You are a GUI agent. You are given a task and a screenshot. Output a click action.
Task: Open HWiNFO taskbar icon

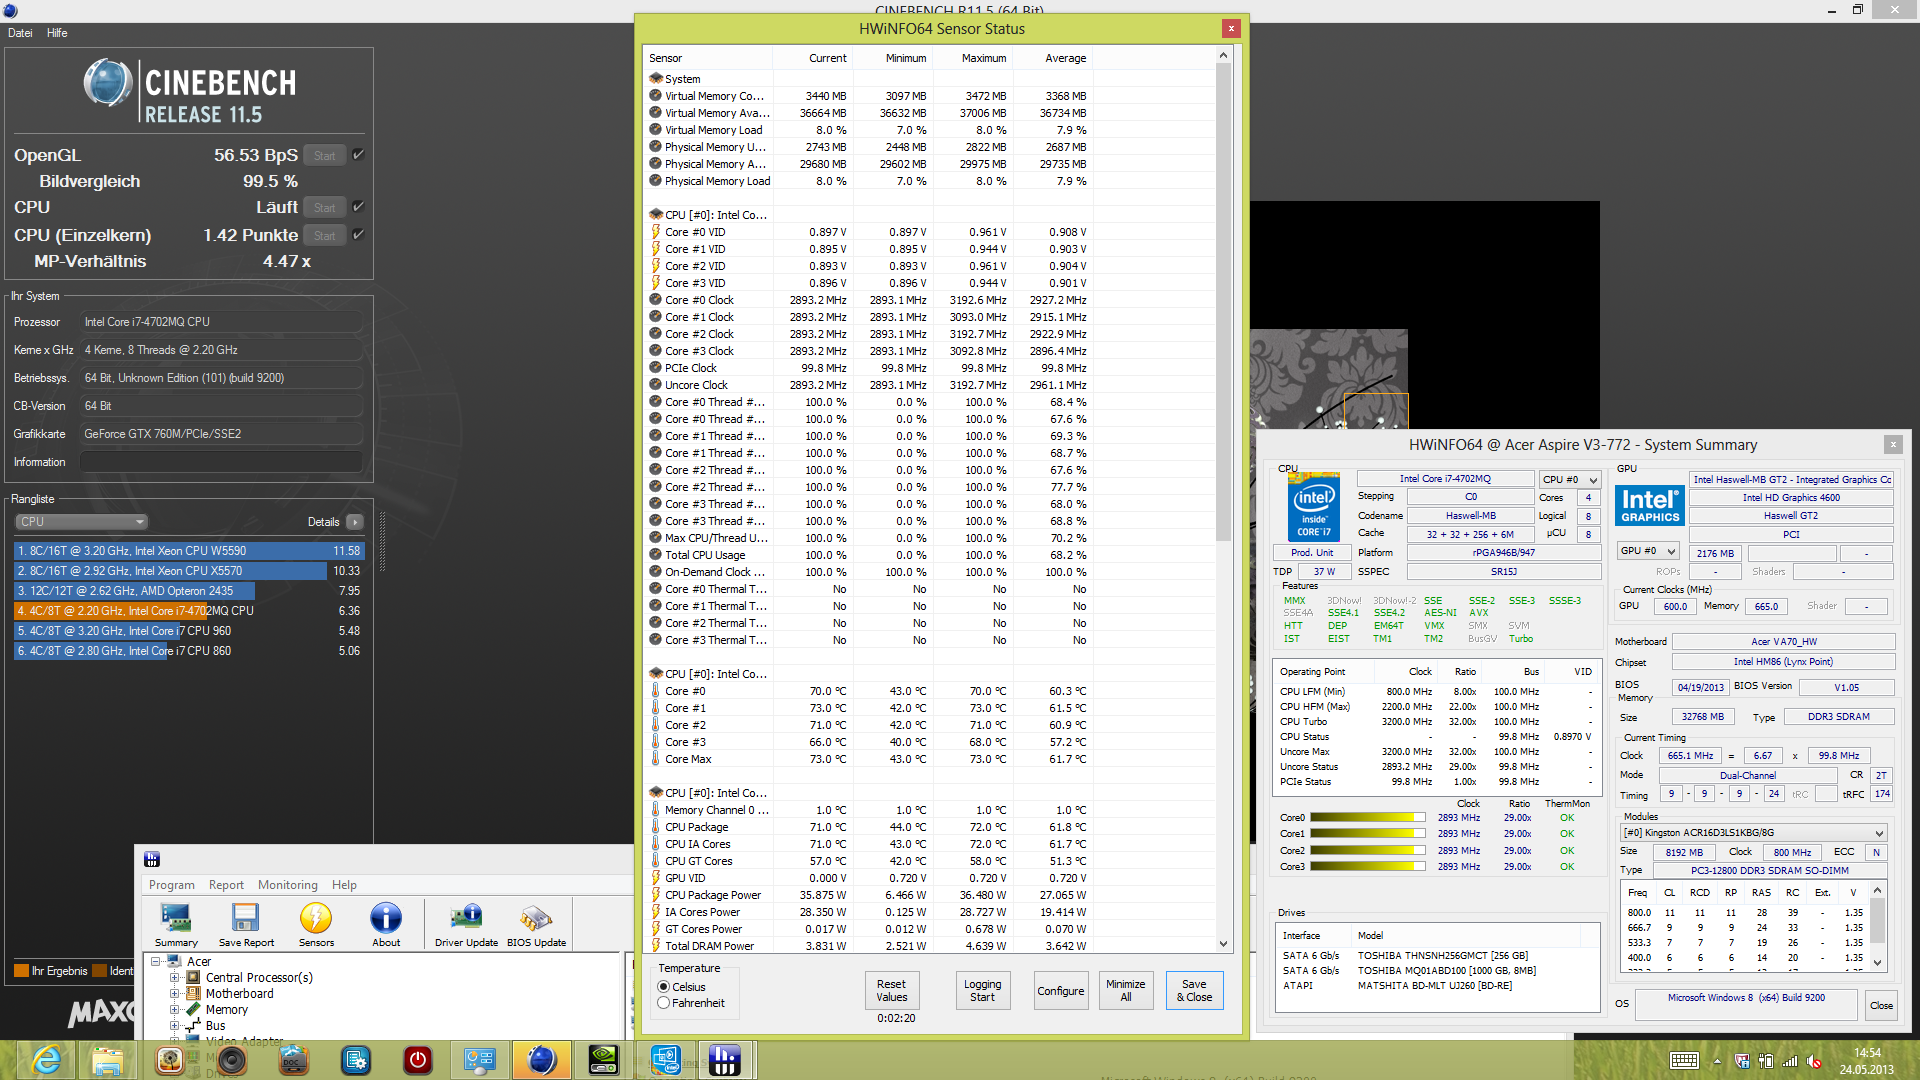coord(725,1060)
